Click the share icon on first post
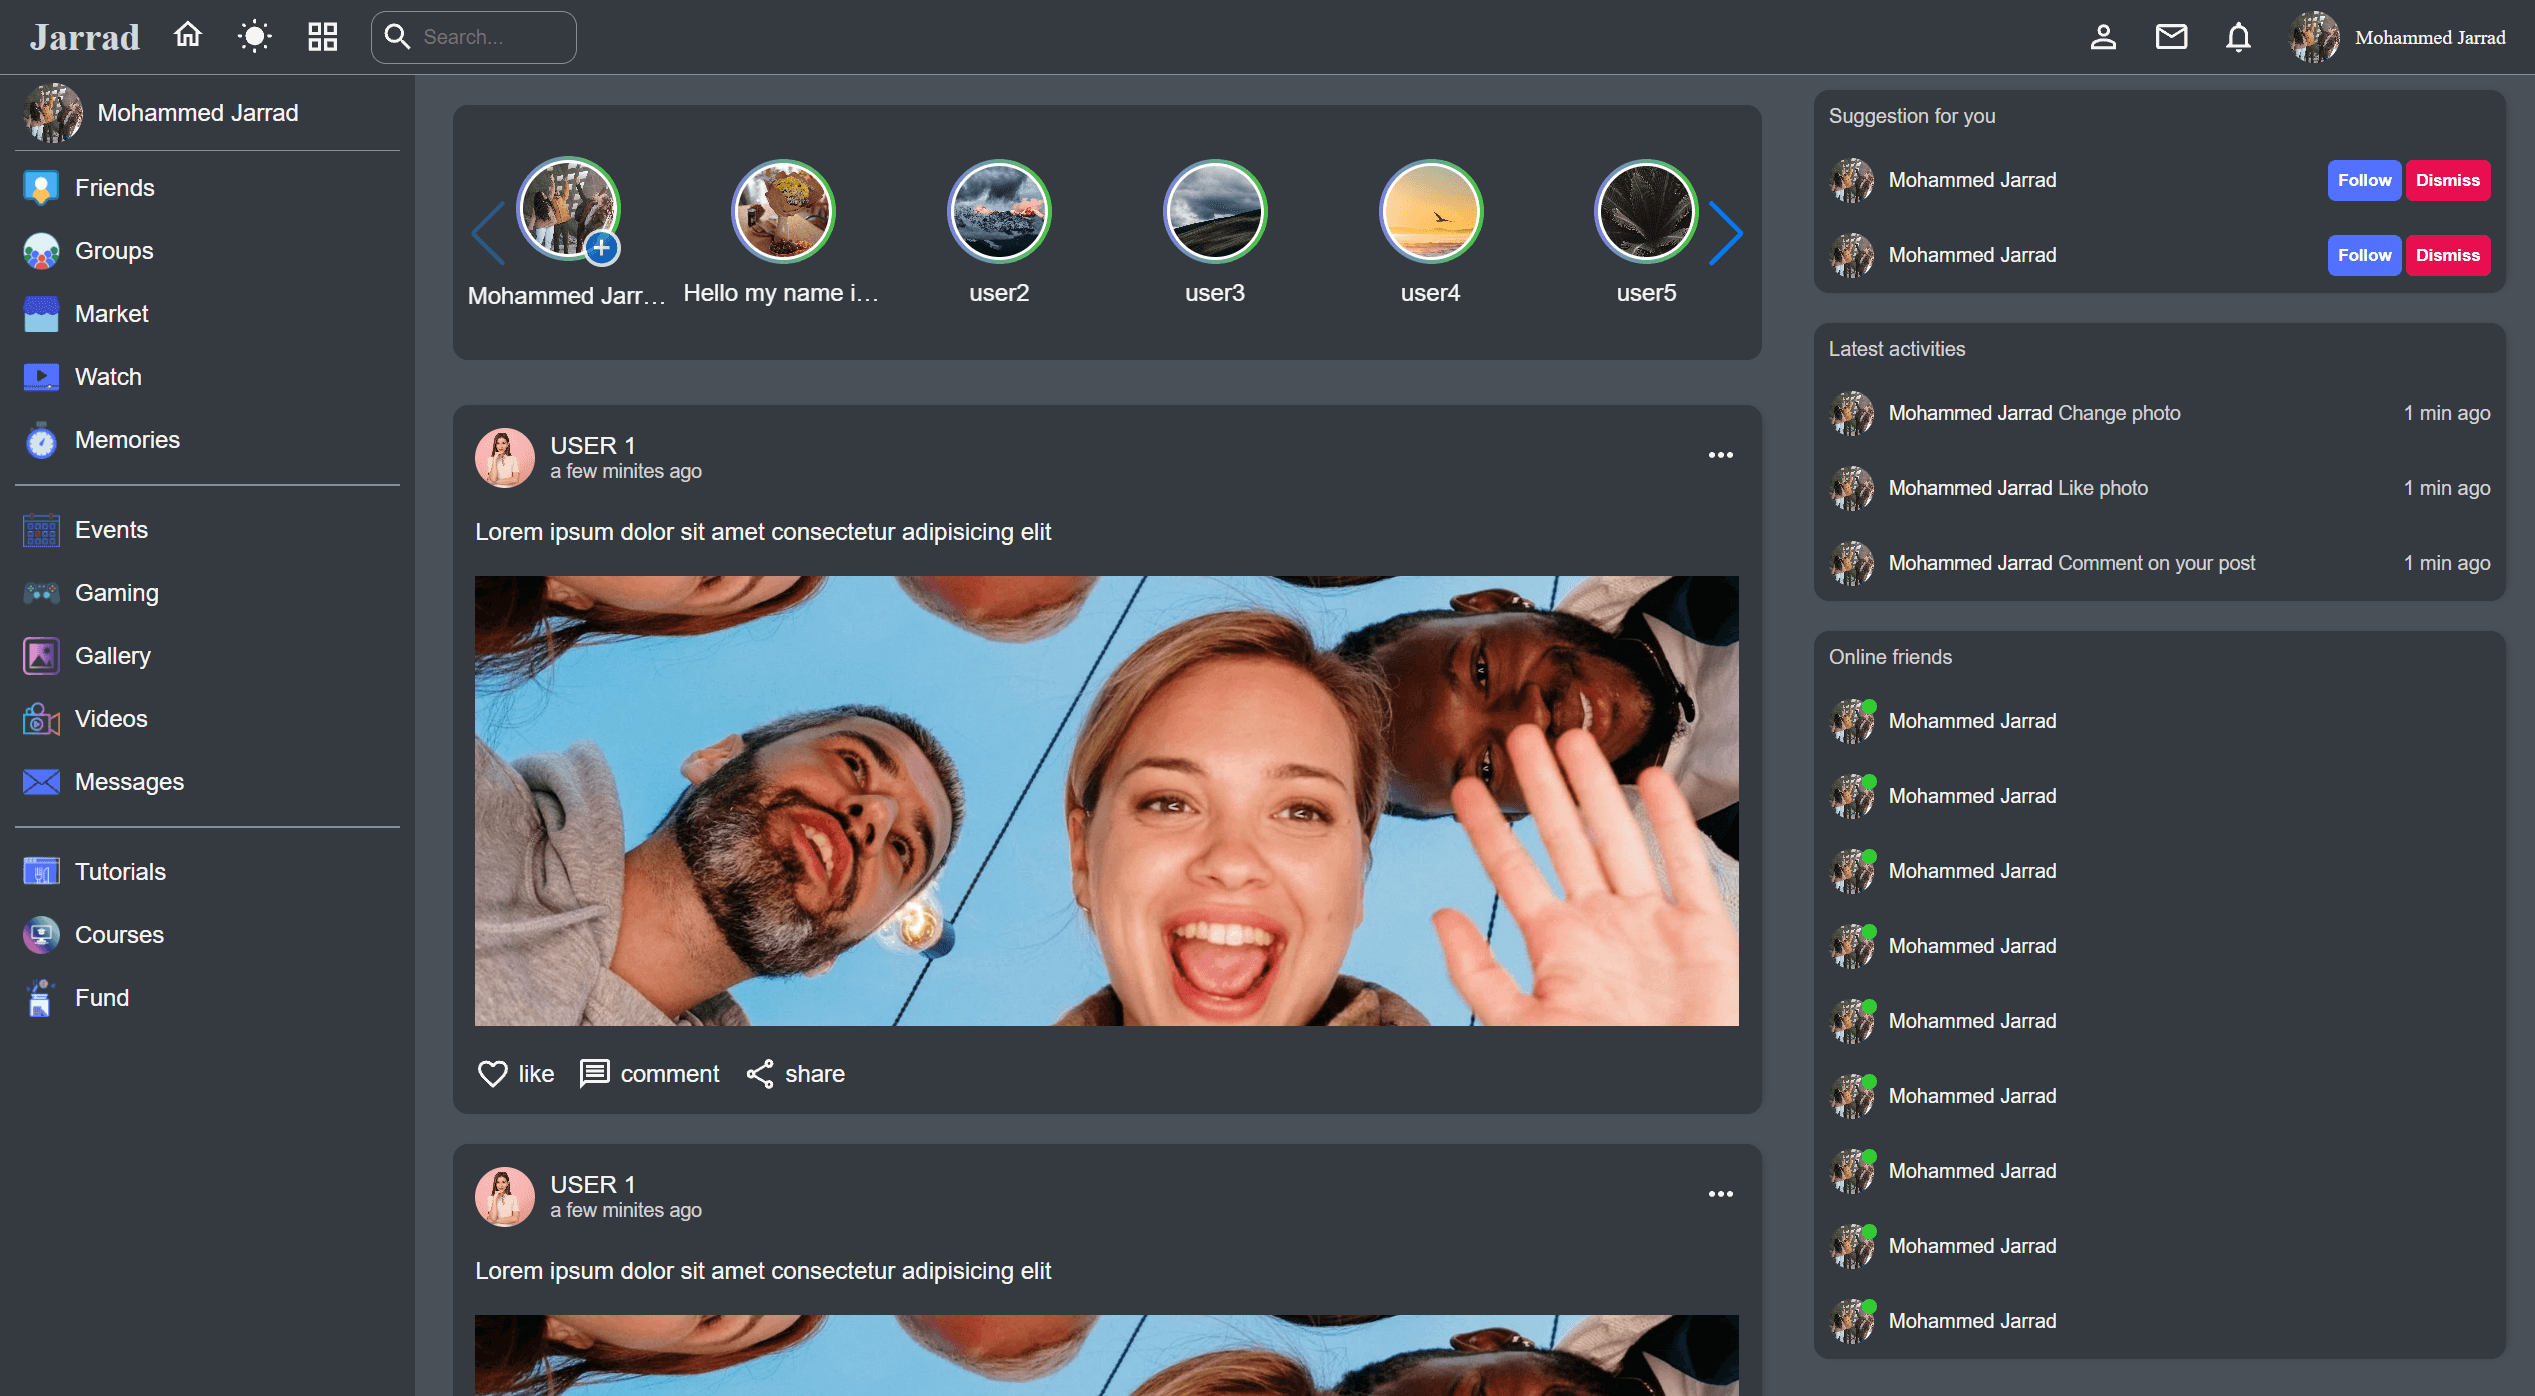2535x1396 pixels. 760,1074
